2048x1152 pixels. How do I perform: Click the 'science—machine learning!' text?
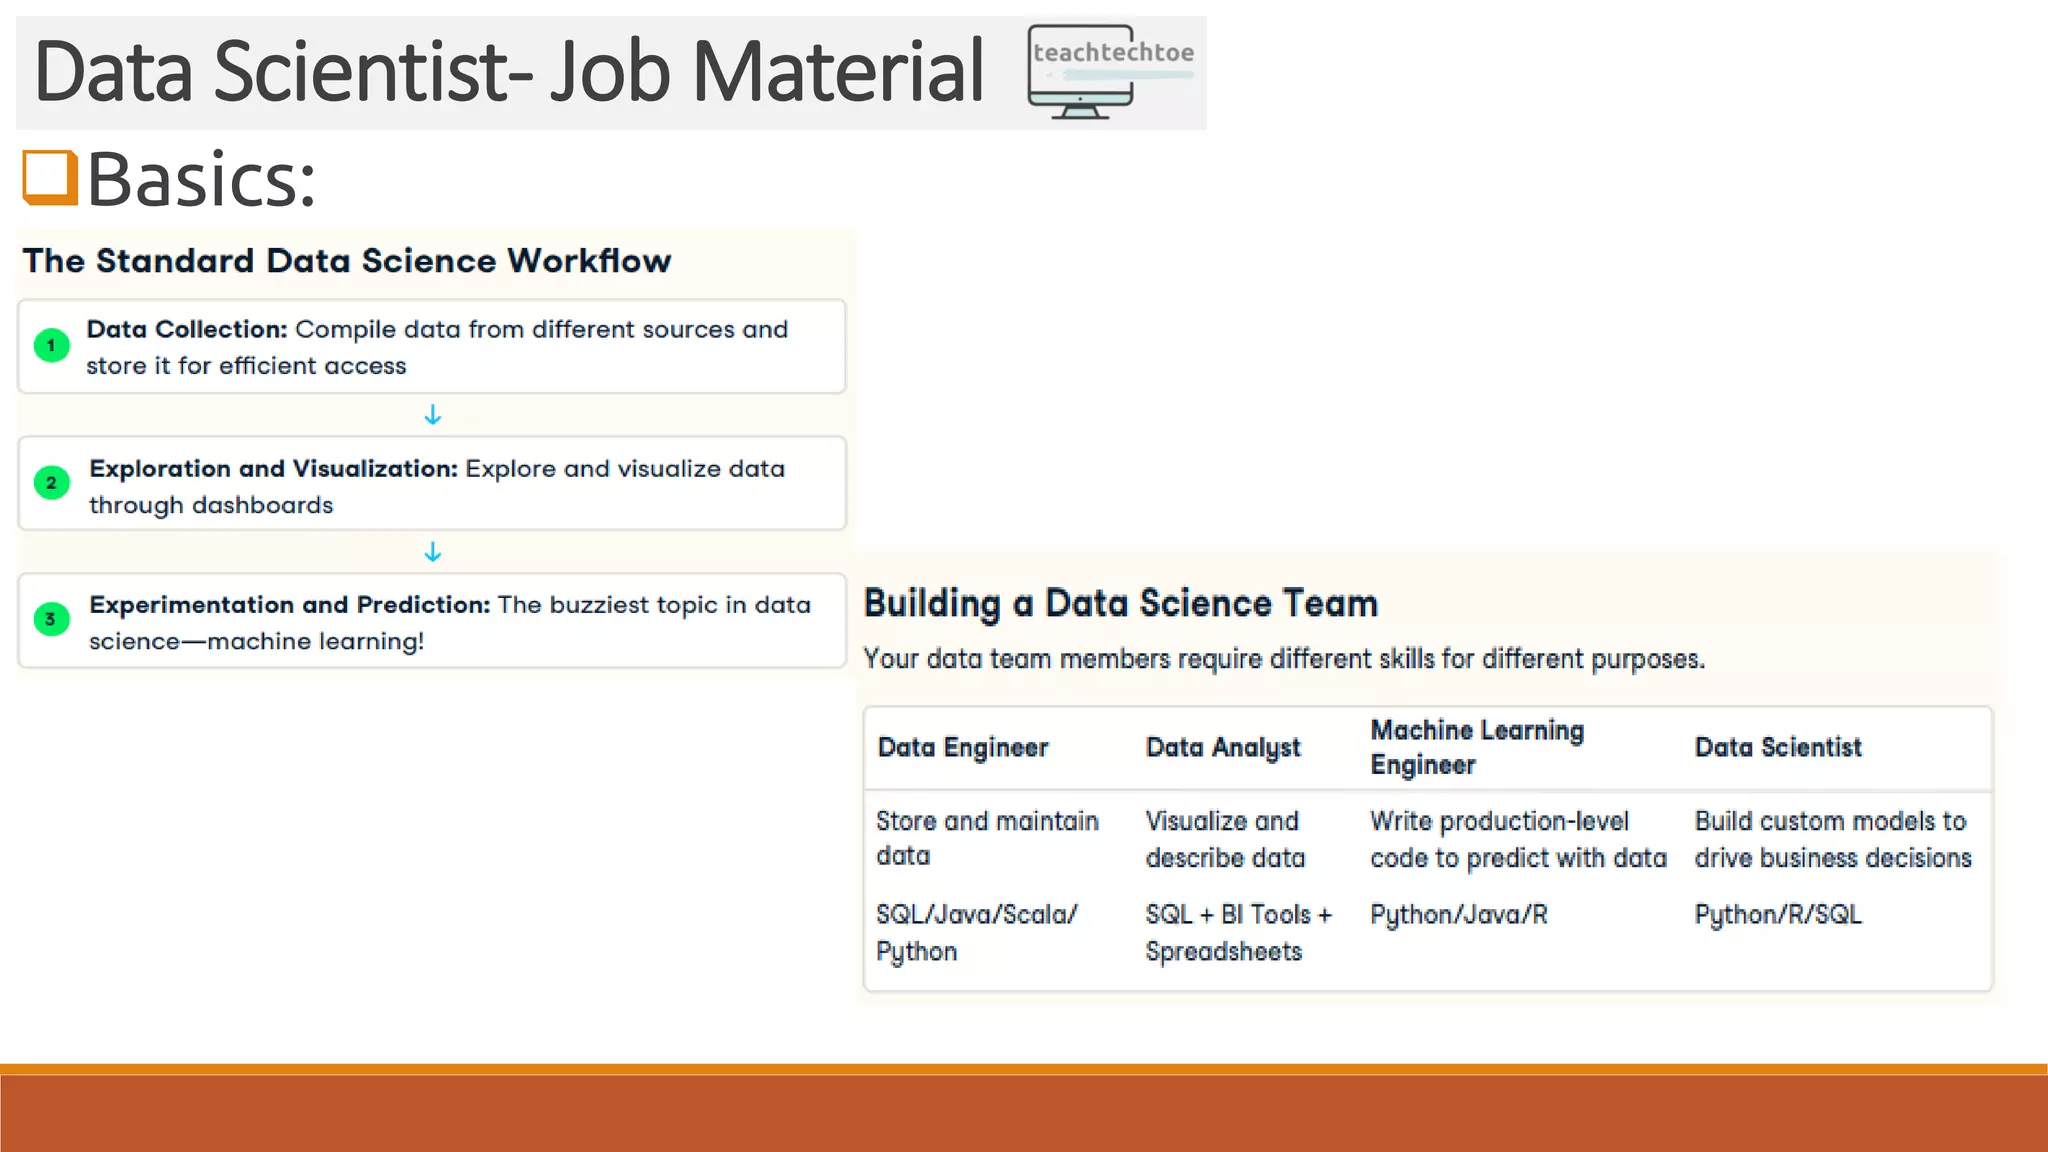(257, 641)
